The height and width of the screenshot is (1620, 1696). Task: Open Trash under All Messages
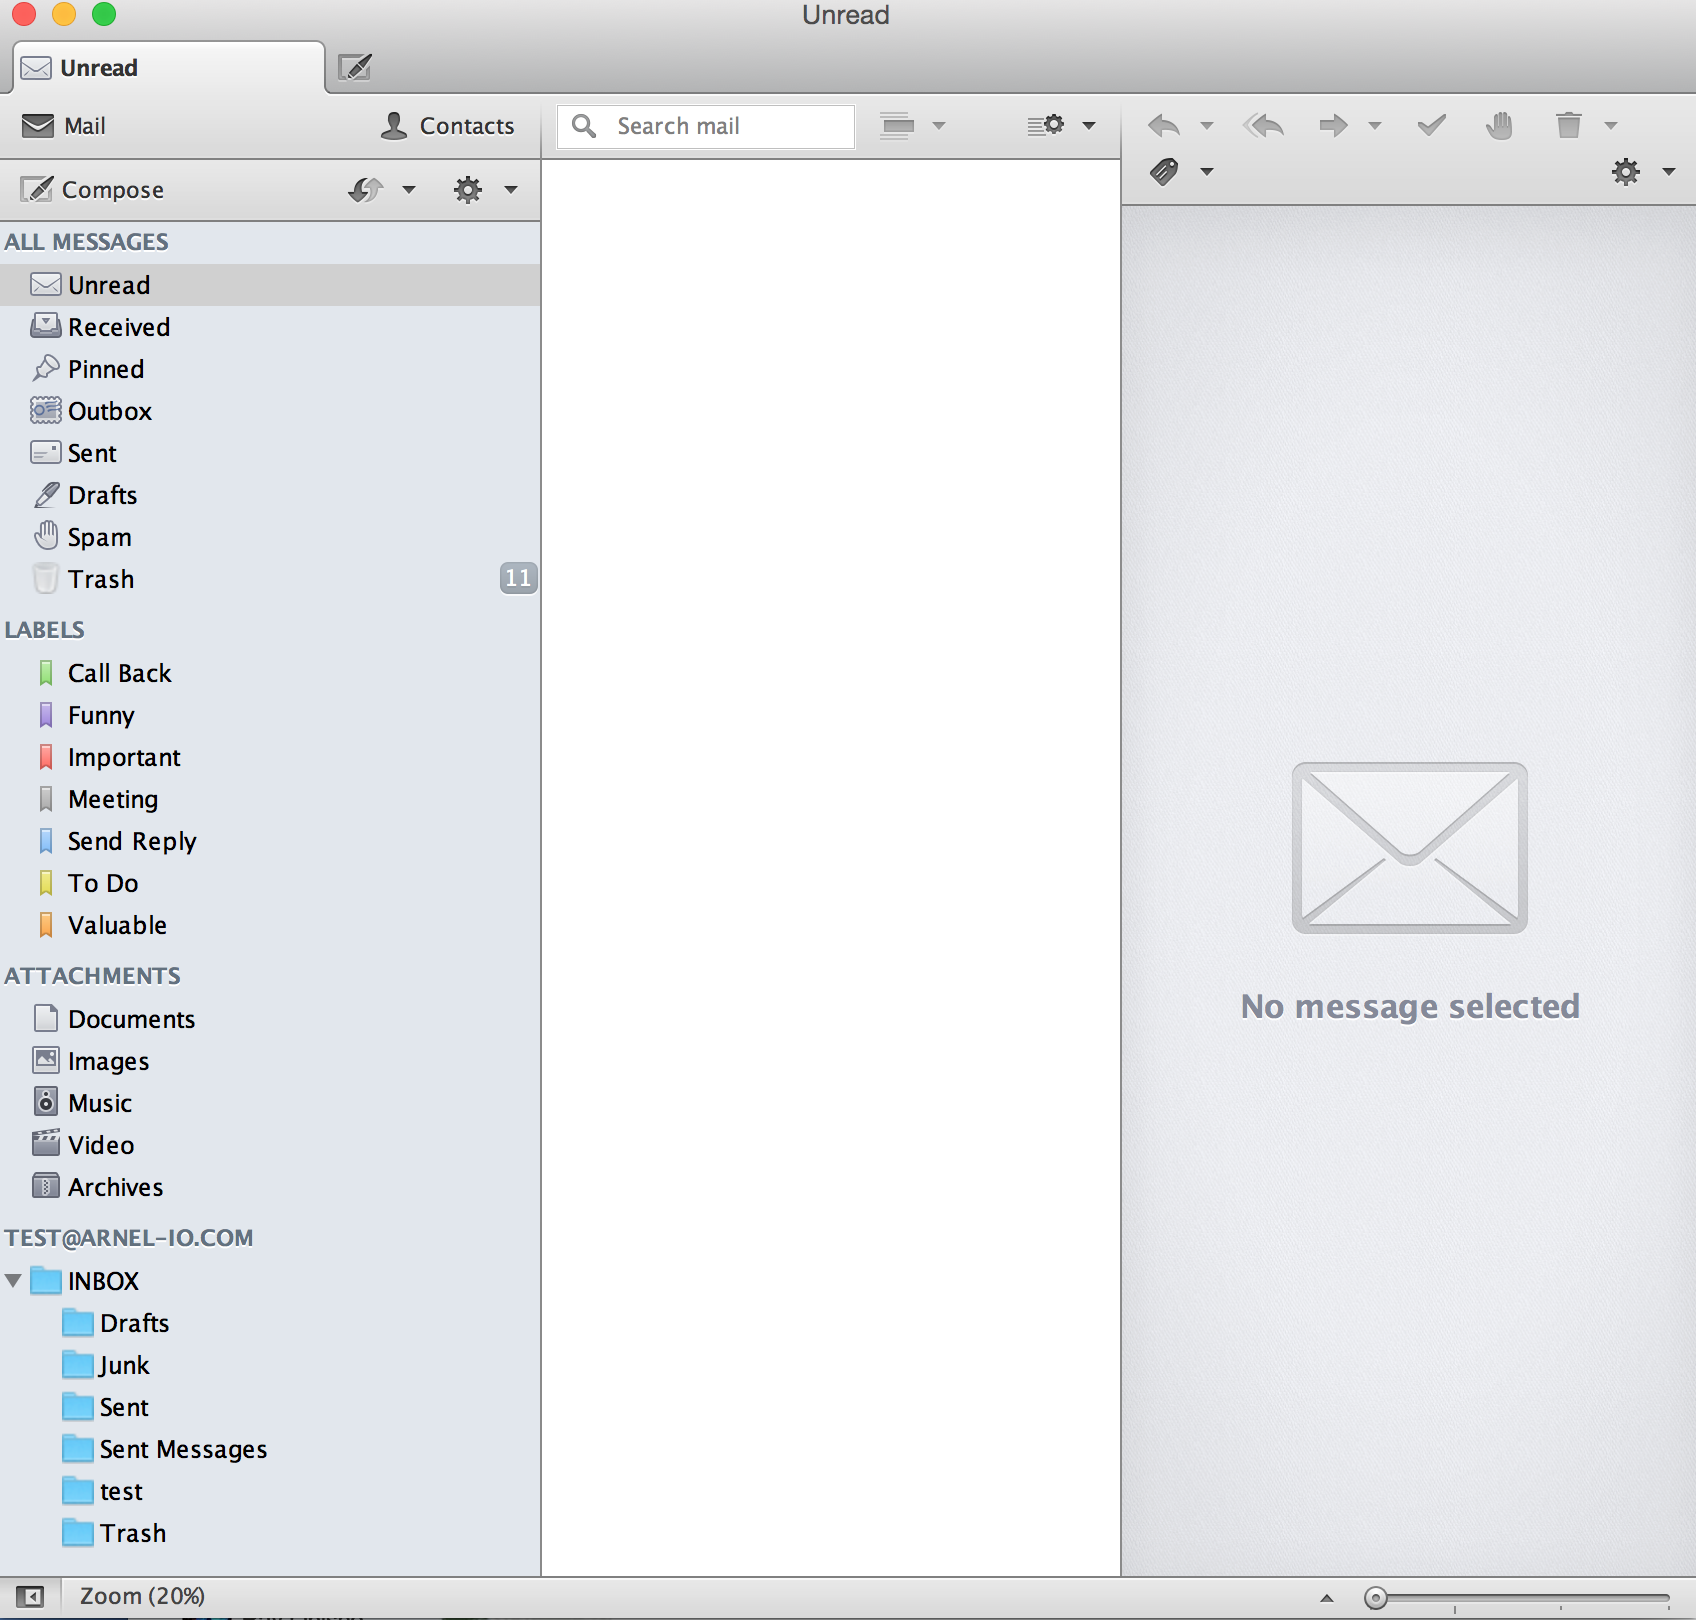coord(270,579)
